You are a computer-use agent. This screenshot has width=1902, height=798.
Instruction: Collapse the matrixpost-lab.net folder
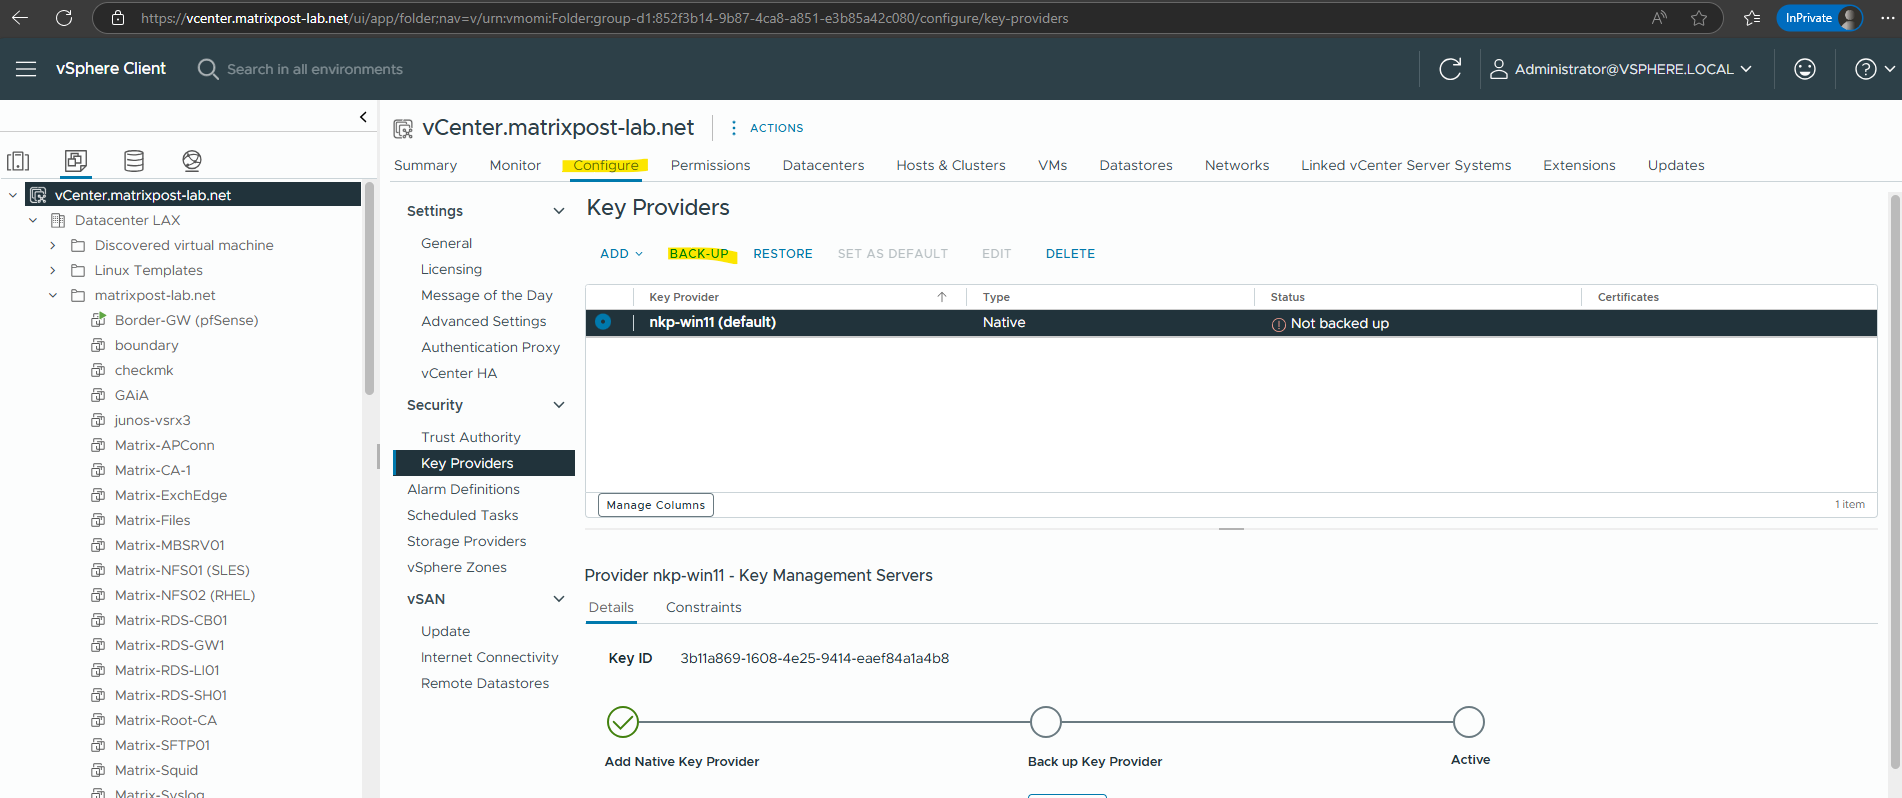coord(53,295)
